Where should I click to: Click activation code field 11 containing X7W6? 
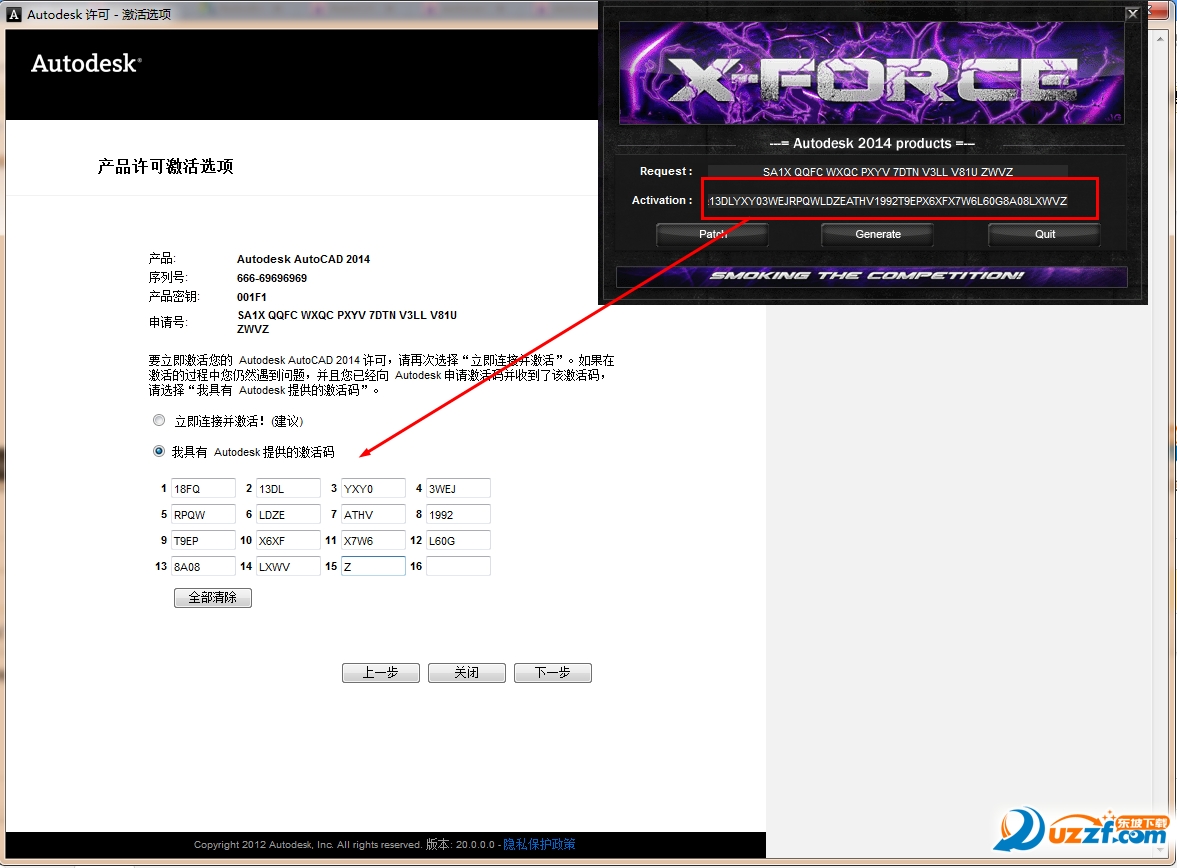tap(373, 541)
